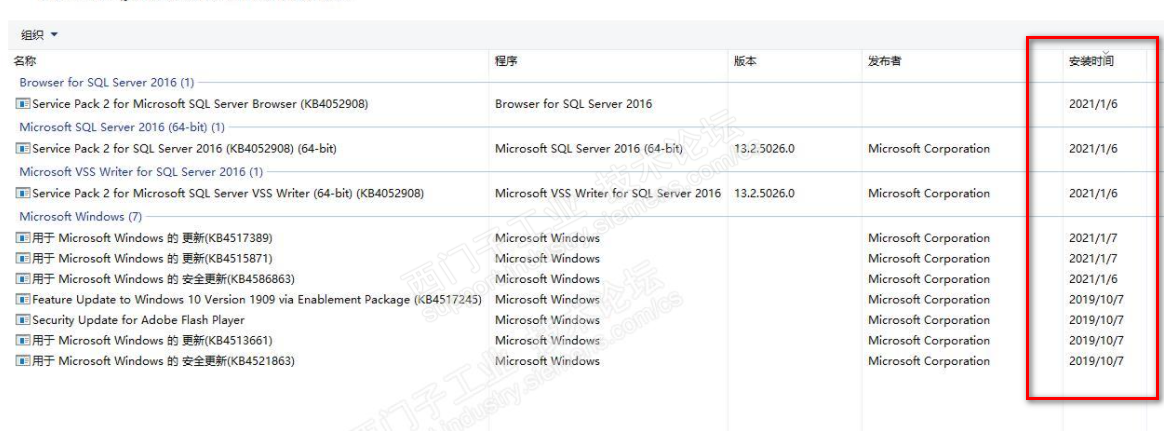Open the 组织 dropdown menu
Viewport: 1164px width, 431px height.
click(x=40, y=35)
